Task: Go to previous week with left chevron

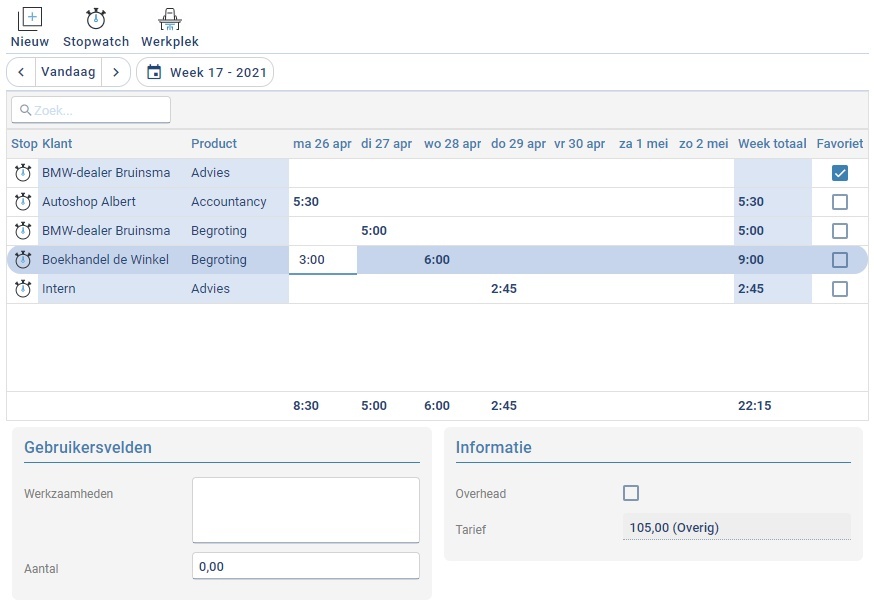Action: pyautogui.click(x=21, y=72)
